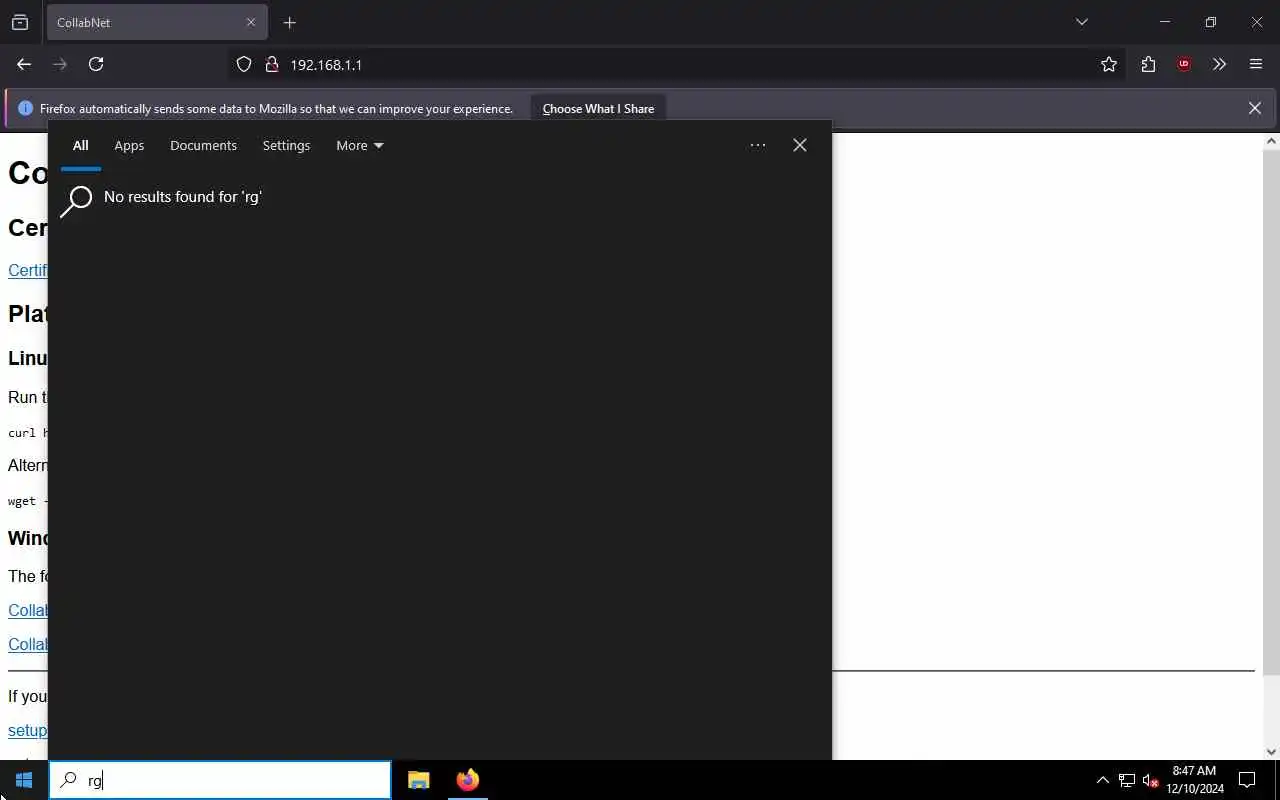Bookmark this page with the star
Image resolution: width=1280 pixels, height=800 pixels.
[1109, 64]
